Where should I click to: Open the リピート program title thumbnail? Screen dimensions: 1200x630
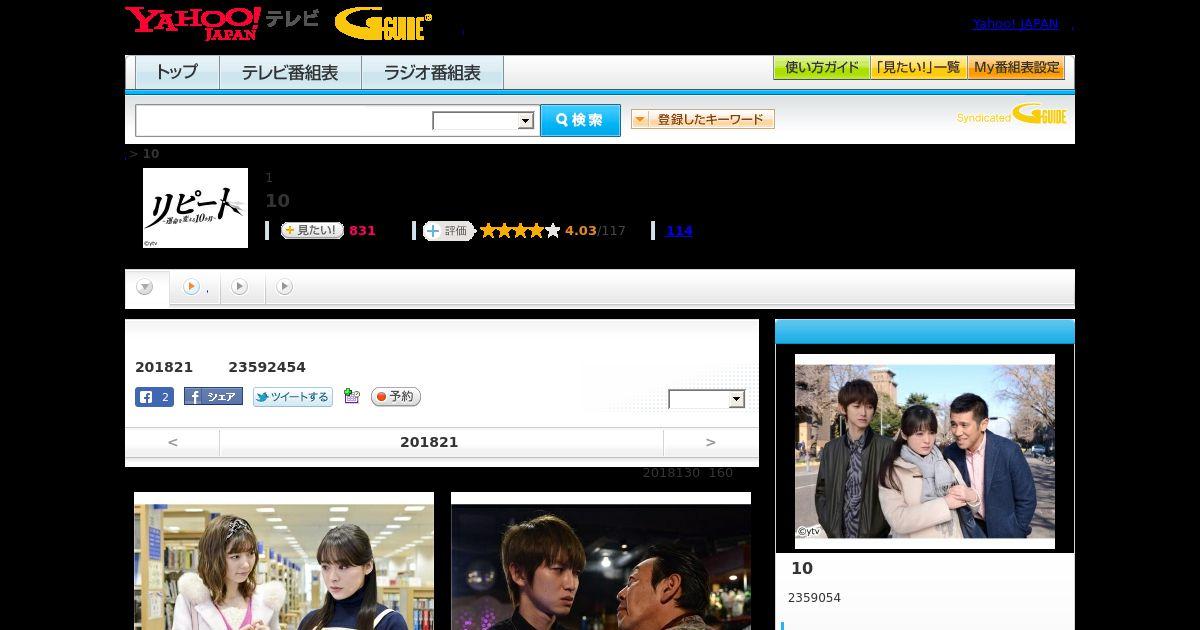pyautogui.click(x=195, y=208)
